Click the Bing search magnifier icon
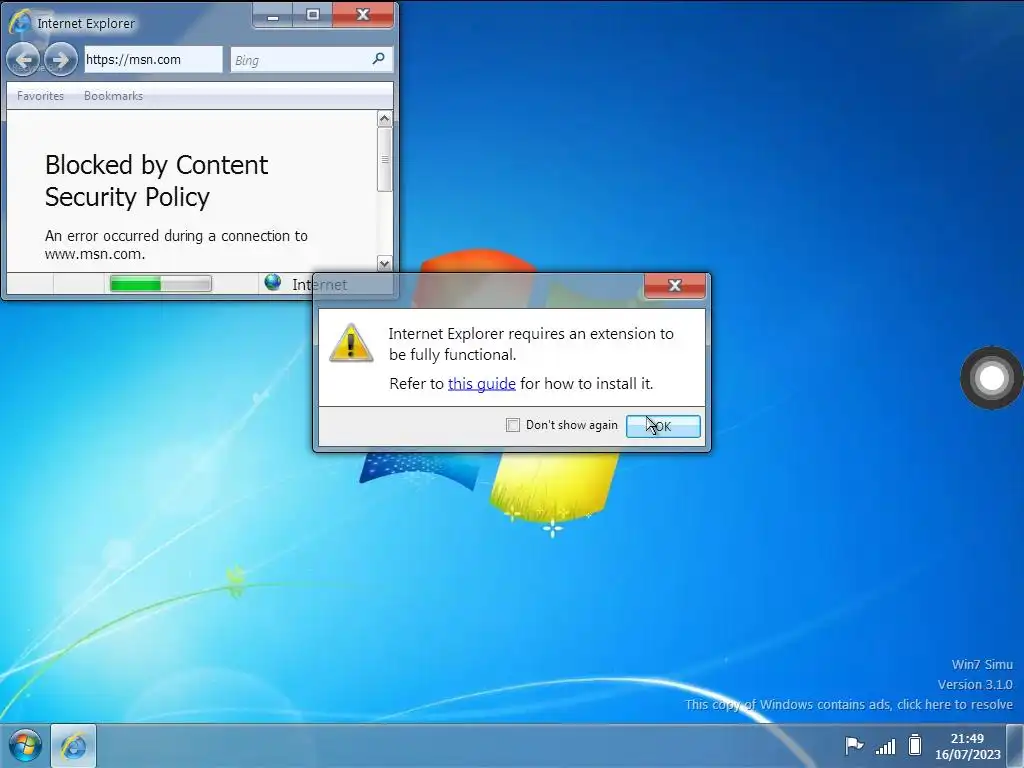The width and height of the screenshot is (1024, 768). [378, 59]
